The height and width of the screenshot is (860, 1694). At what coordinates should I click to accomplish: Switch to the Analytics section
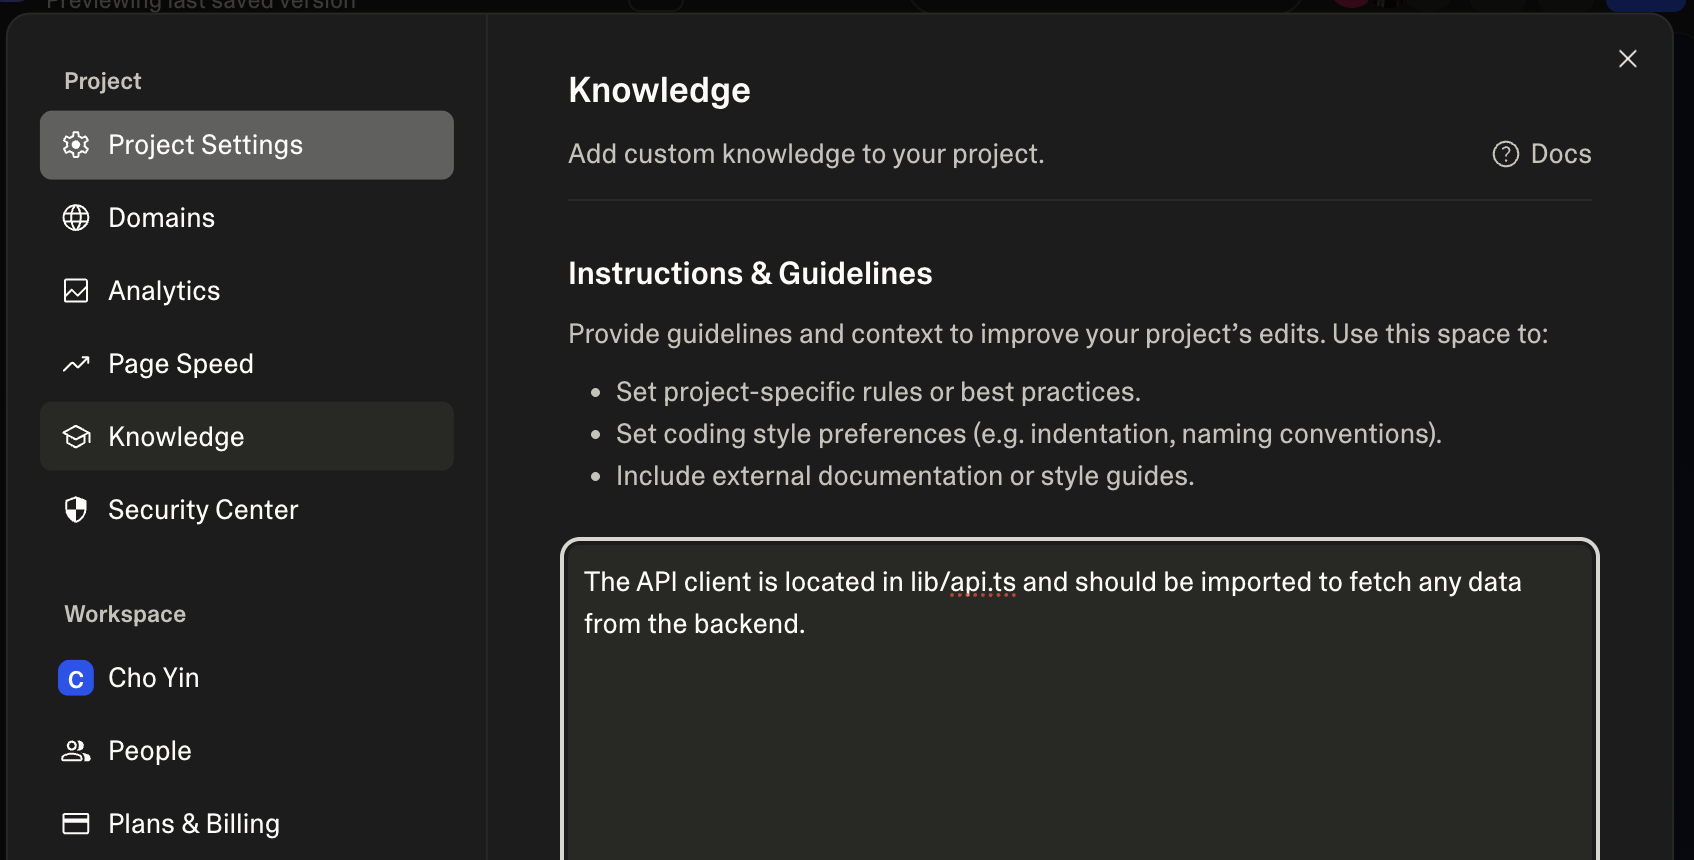(164, 290)
